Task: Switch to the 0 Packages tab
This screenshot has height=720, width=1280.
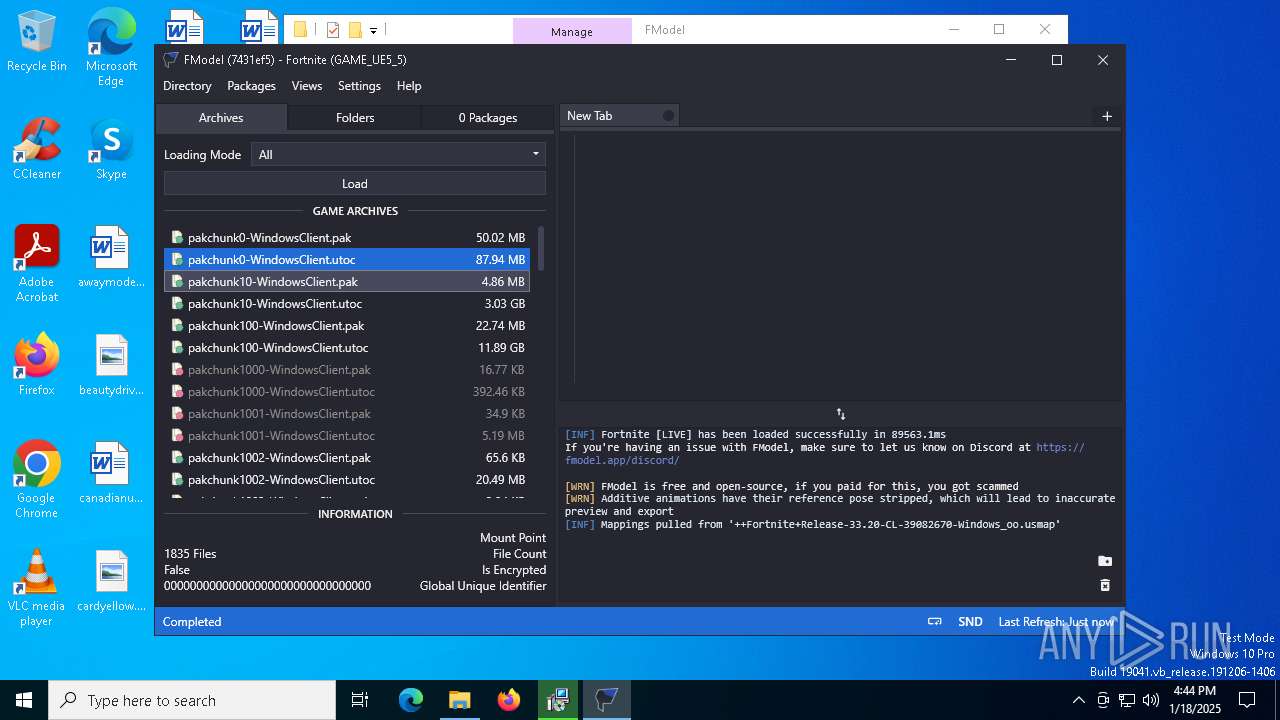Action: [488, 118]
